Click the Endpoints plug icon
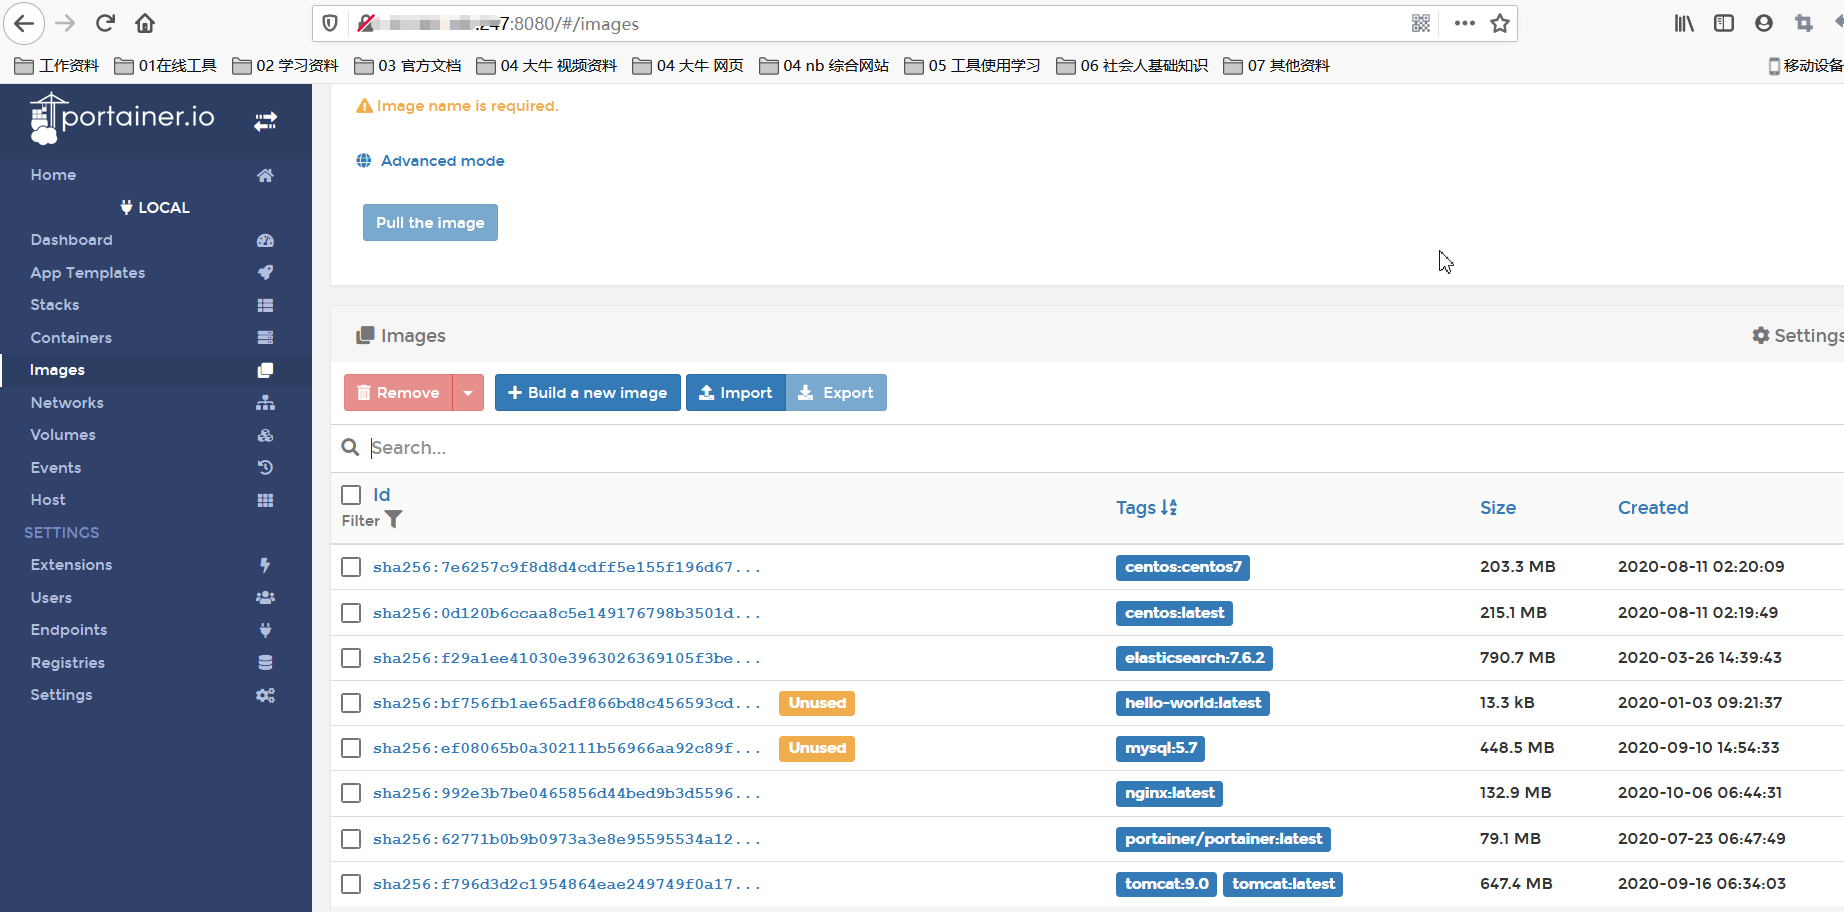This screenshot has width=1844, height=912. tap(265, 630)
